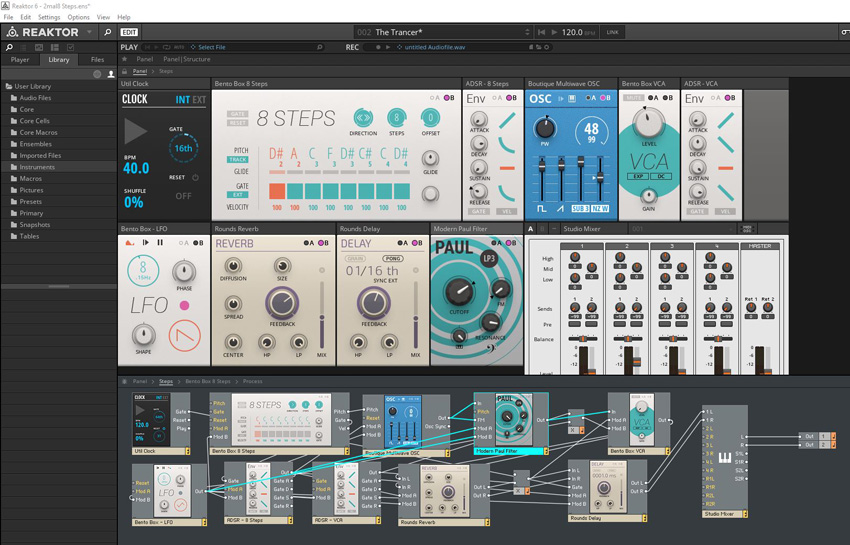This screenshot has width=850, height=545.
Task: Open the Settings menu
Action: 49,17
